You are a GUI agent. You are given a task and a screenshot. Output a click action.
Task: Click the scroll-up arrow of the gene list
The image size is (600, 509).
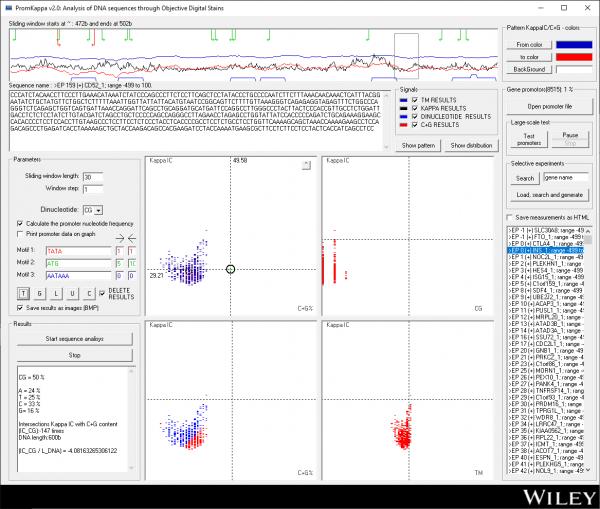tap(588, 231)
